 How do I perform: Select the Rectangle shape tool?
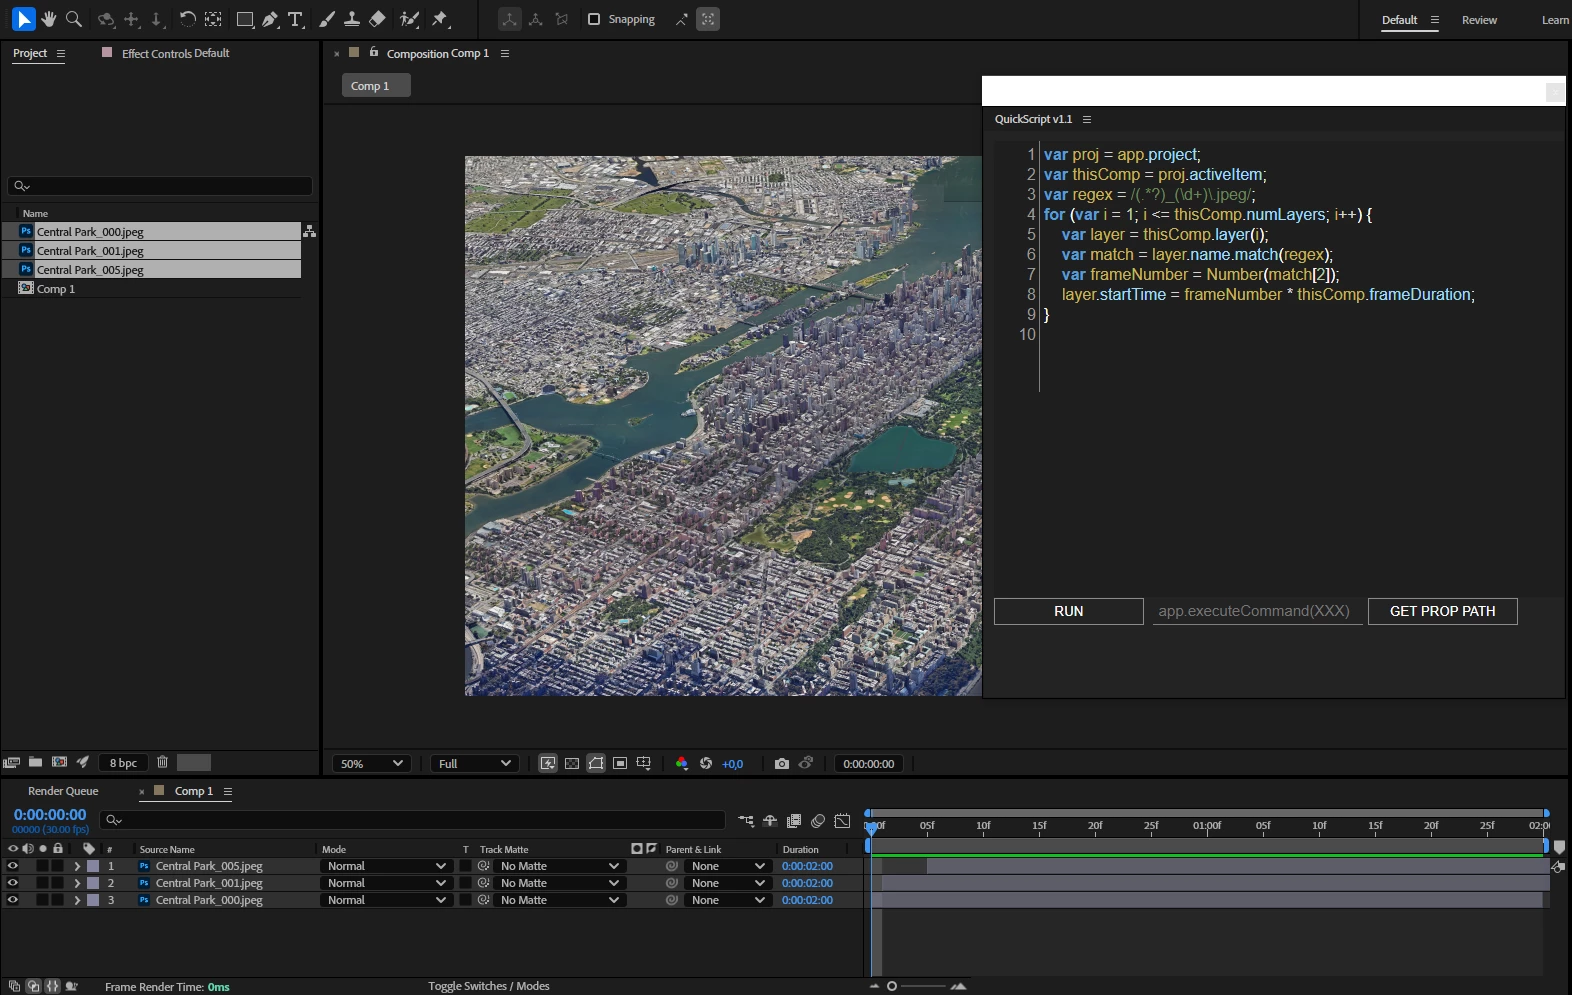pos(244,19)
